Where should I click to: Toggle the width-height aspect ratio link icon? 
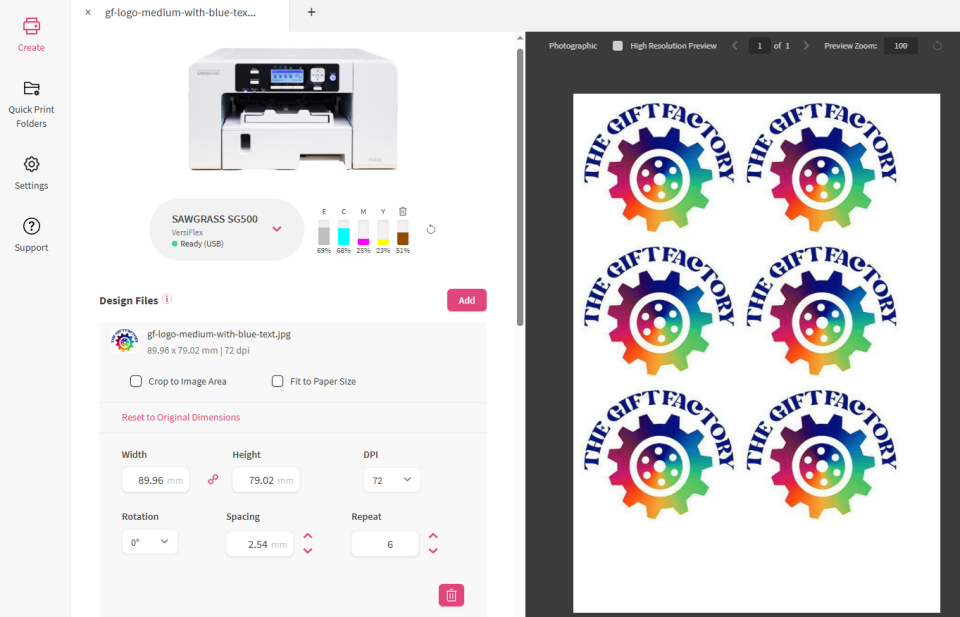coord(212,480)
